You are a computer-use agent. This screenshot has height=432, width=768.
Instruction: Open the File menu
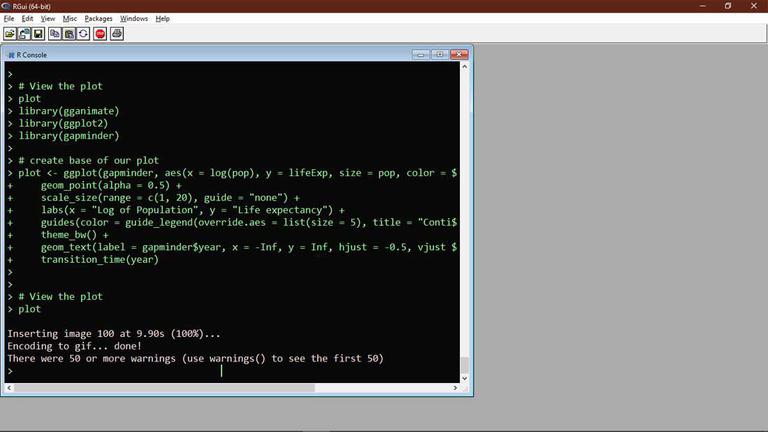point(9,19)
